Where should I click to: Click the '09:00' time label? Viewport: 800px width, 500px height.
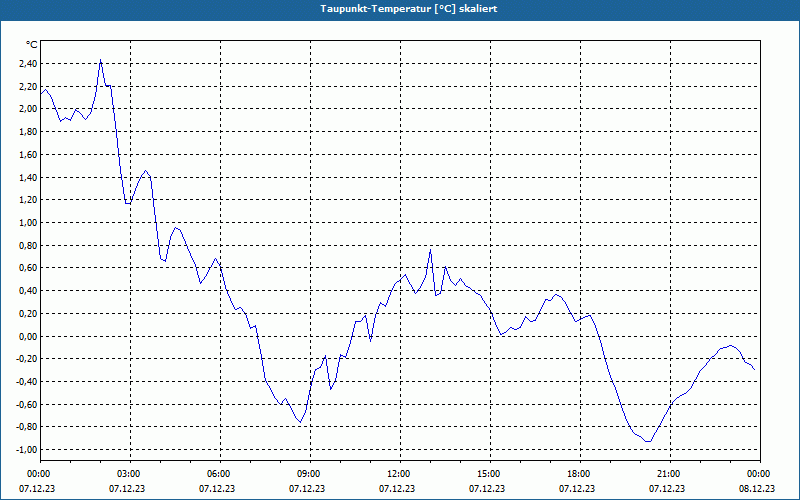(x=310, y=474)
